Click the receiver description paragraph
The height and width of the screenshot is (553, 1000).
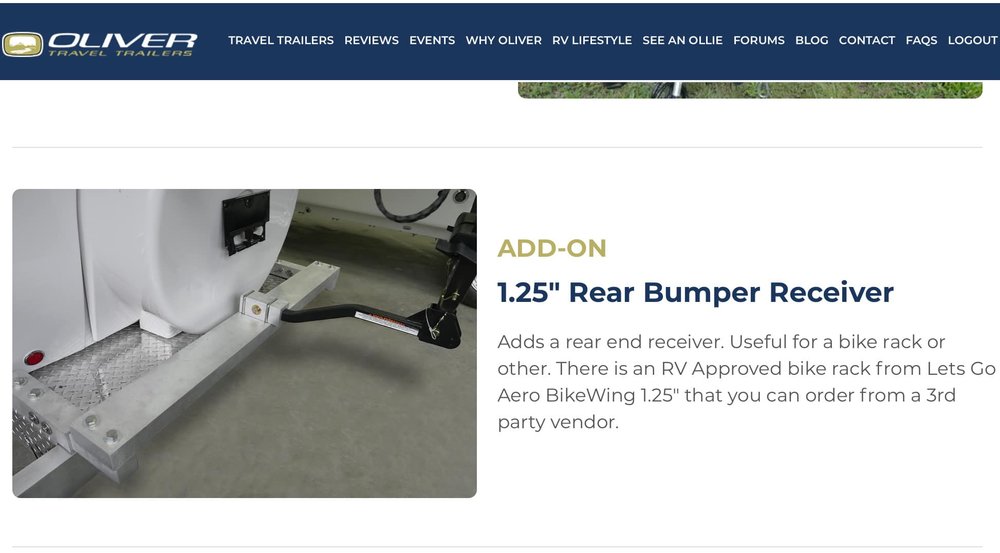746,381
